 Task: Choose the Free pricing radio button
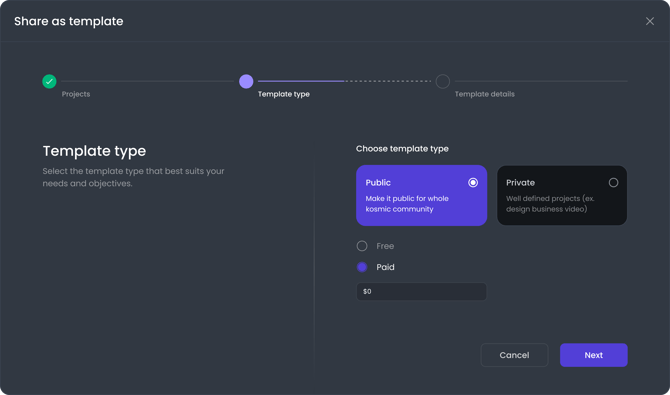pos(362,246)
